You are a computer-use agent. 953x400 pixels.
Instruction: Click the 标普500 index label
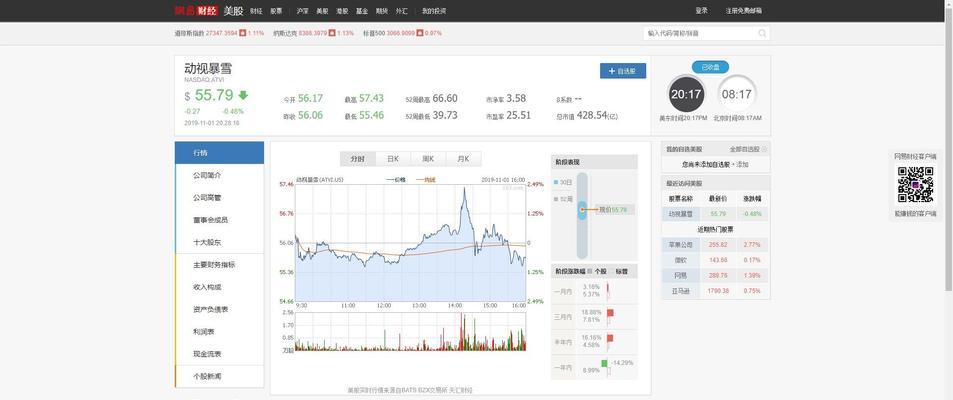pyautogui.click(x=374, y=33)
